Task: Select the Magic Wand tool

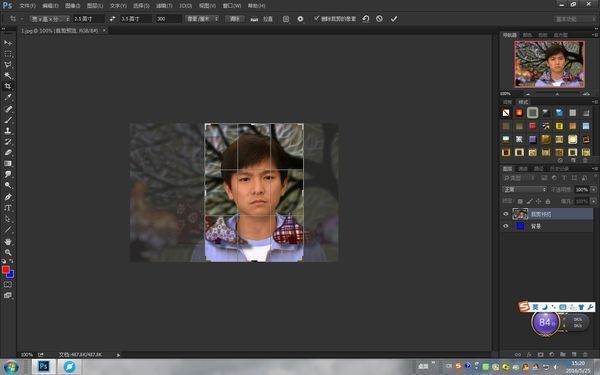Action: click(8, 75)
